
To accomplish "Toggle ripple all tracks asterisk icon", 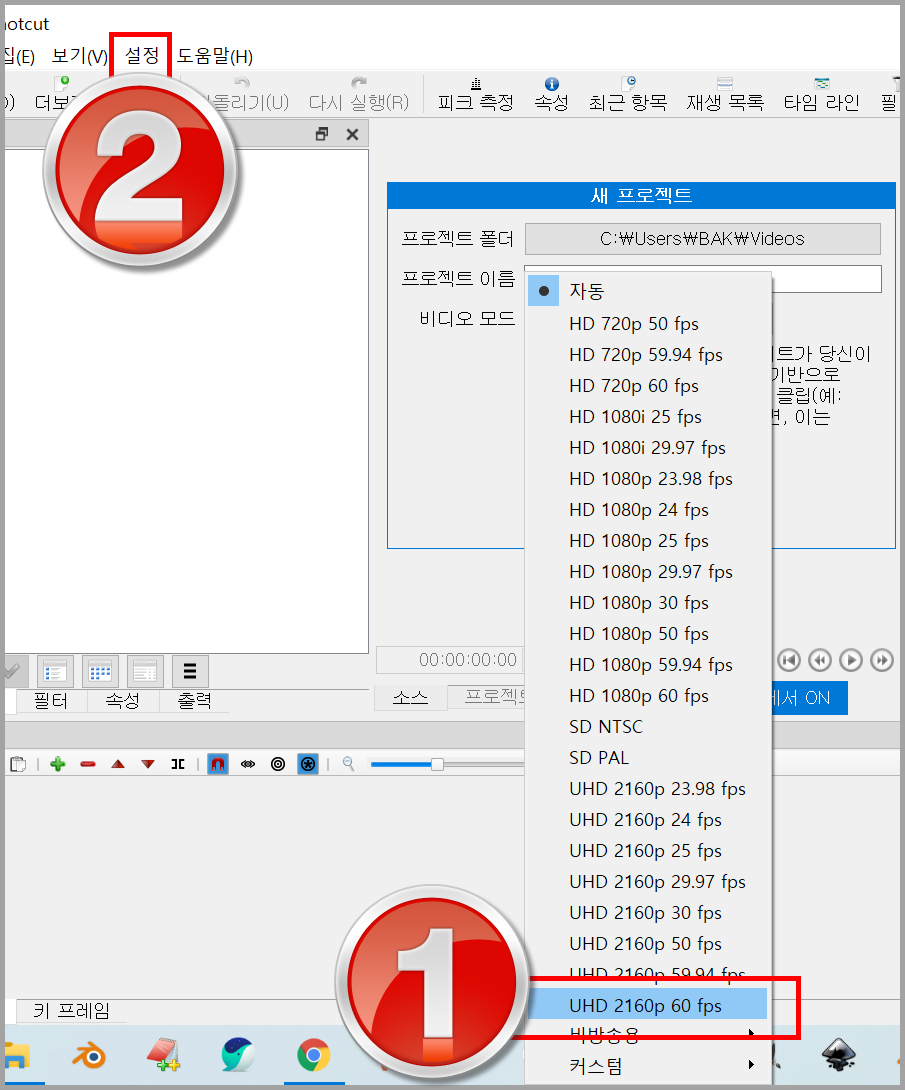I will 307,764.
